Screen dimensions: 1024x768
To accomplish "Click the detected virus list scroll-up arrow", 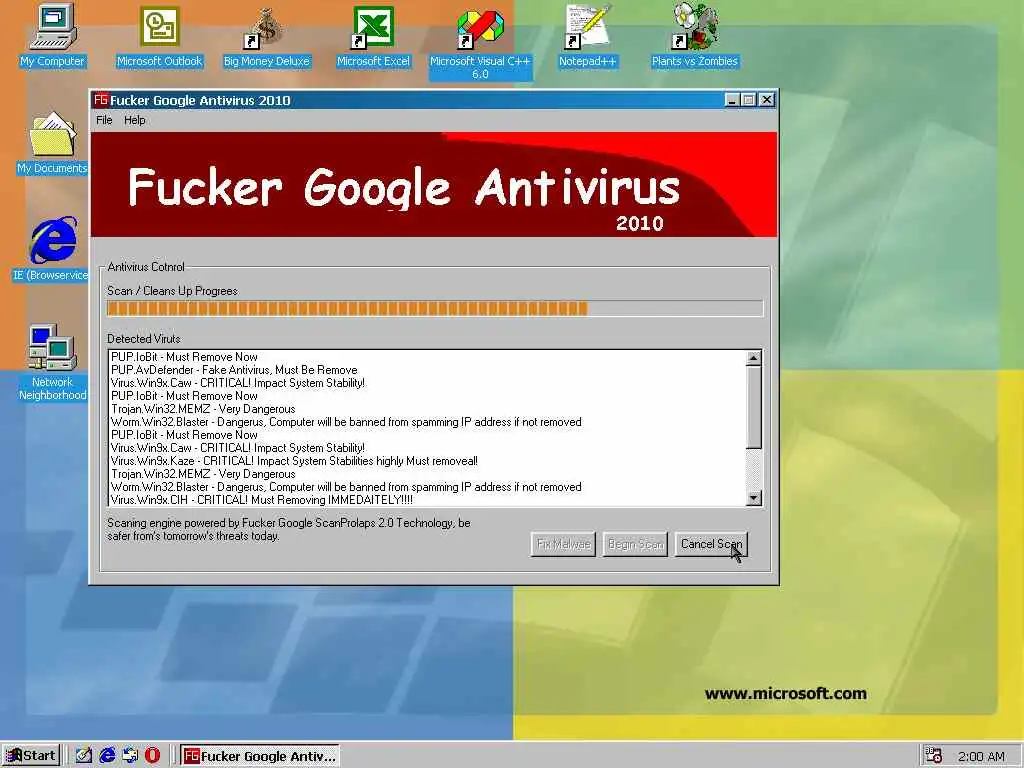I will click(754, 358).
